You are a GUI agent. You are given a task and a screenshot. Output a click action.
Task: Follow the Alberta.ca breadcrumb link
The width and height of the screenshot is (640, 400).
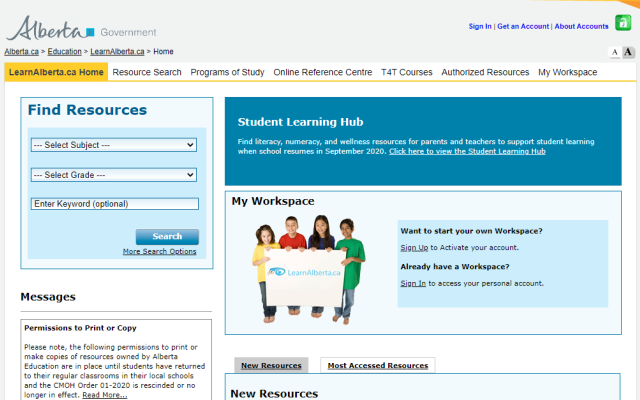(22, 51)
